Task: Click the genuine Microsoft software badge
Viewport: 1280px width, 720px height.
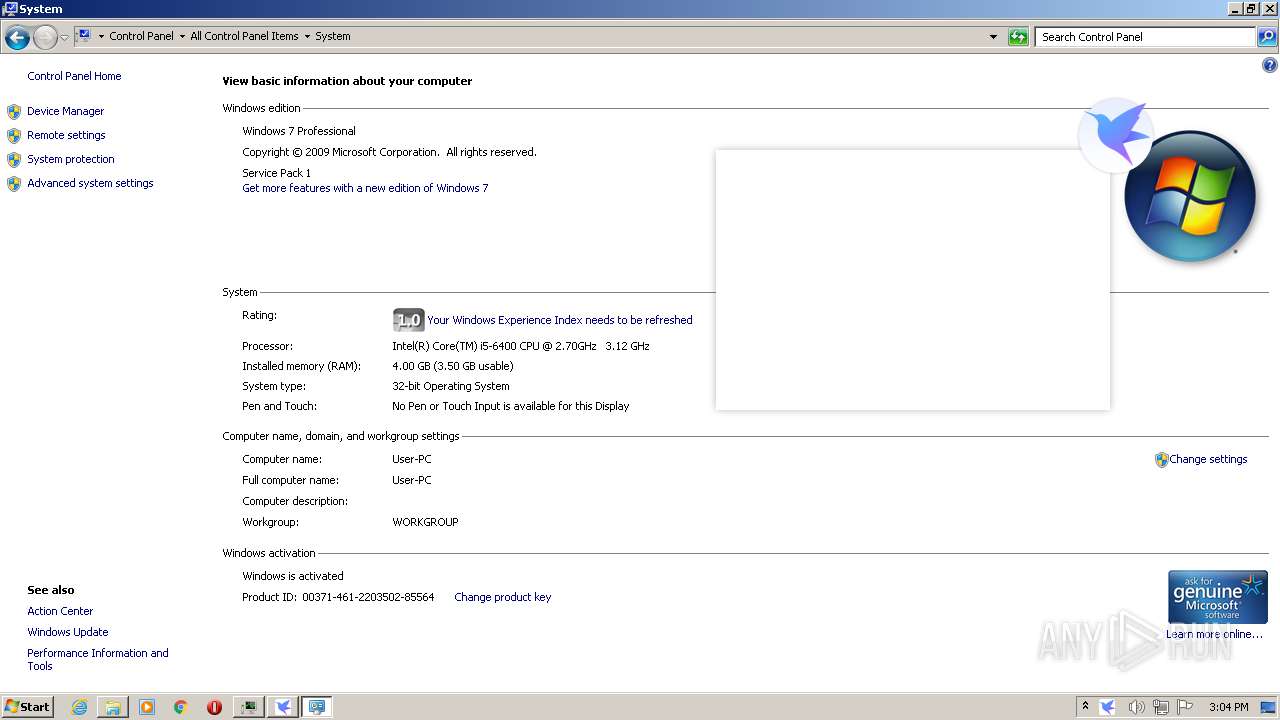Action: pyautogui.click(x=1217, y=597)
